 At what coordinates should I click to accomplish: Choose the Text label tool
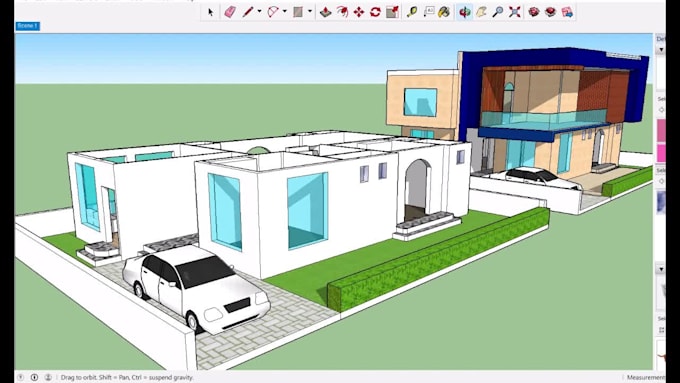click(x=429, y=12)
